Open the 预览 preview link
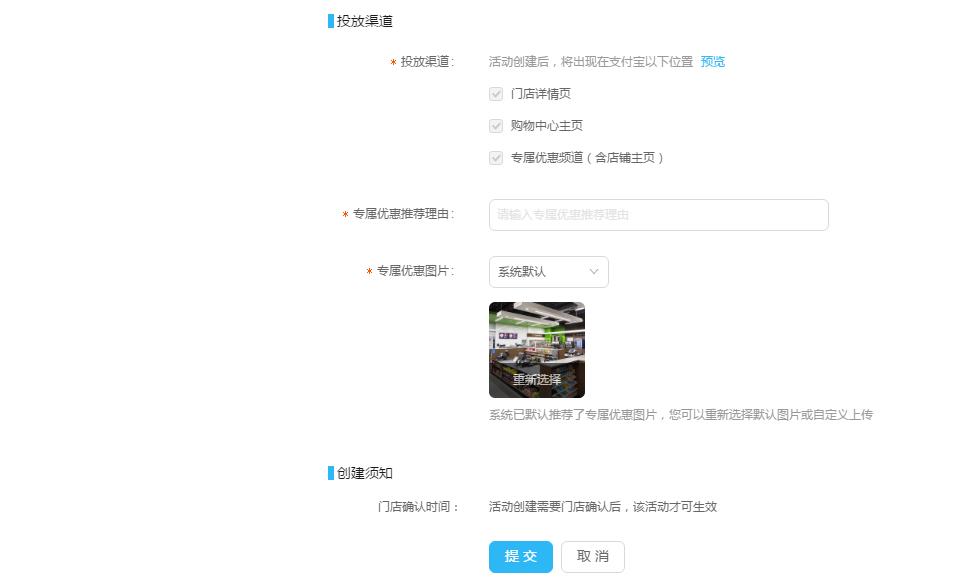 tap(712, 62)
